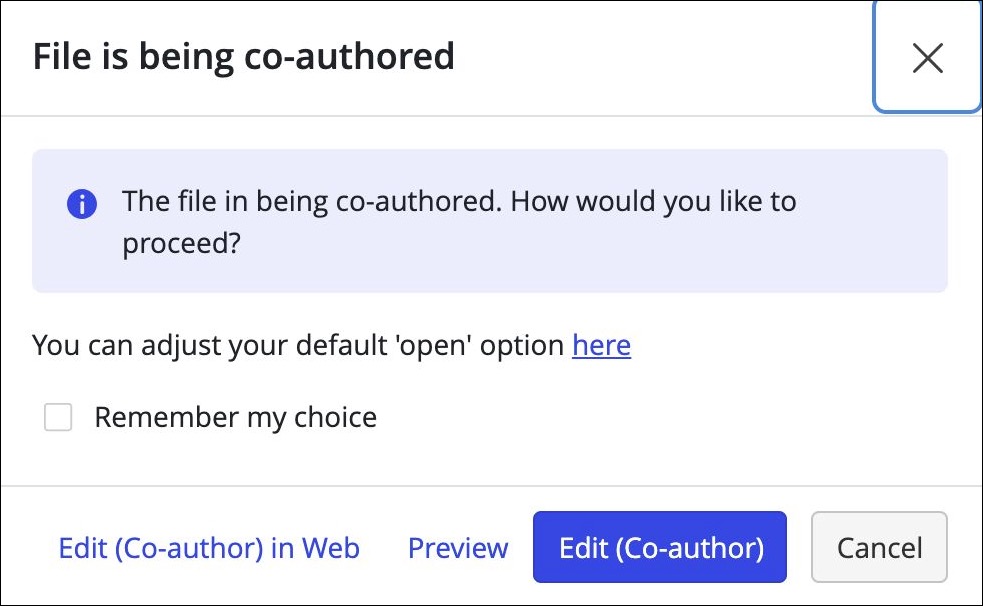The width and height of the screenshot is (983, 606).
Task: Open the 'here' link to adjust open settings
Action: [601, 345]
